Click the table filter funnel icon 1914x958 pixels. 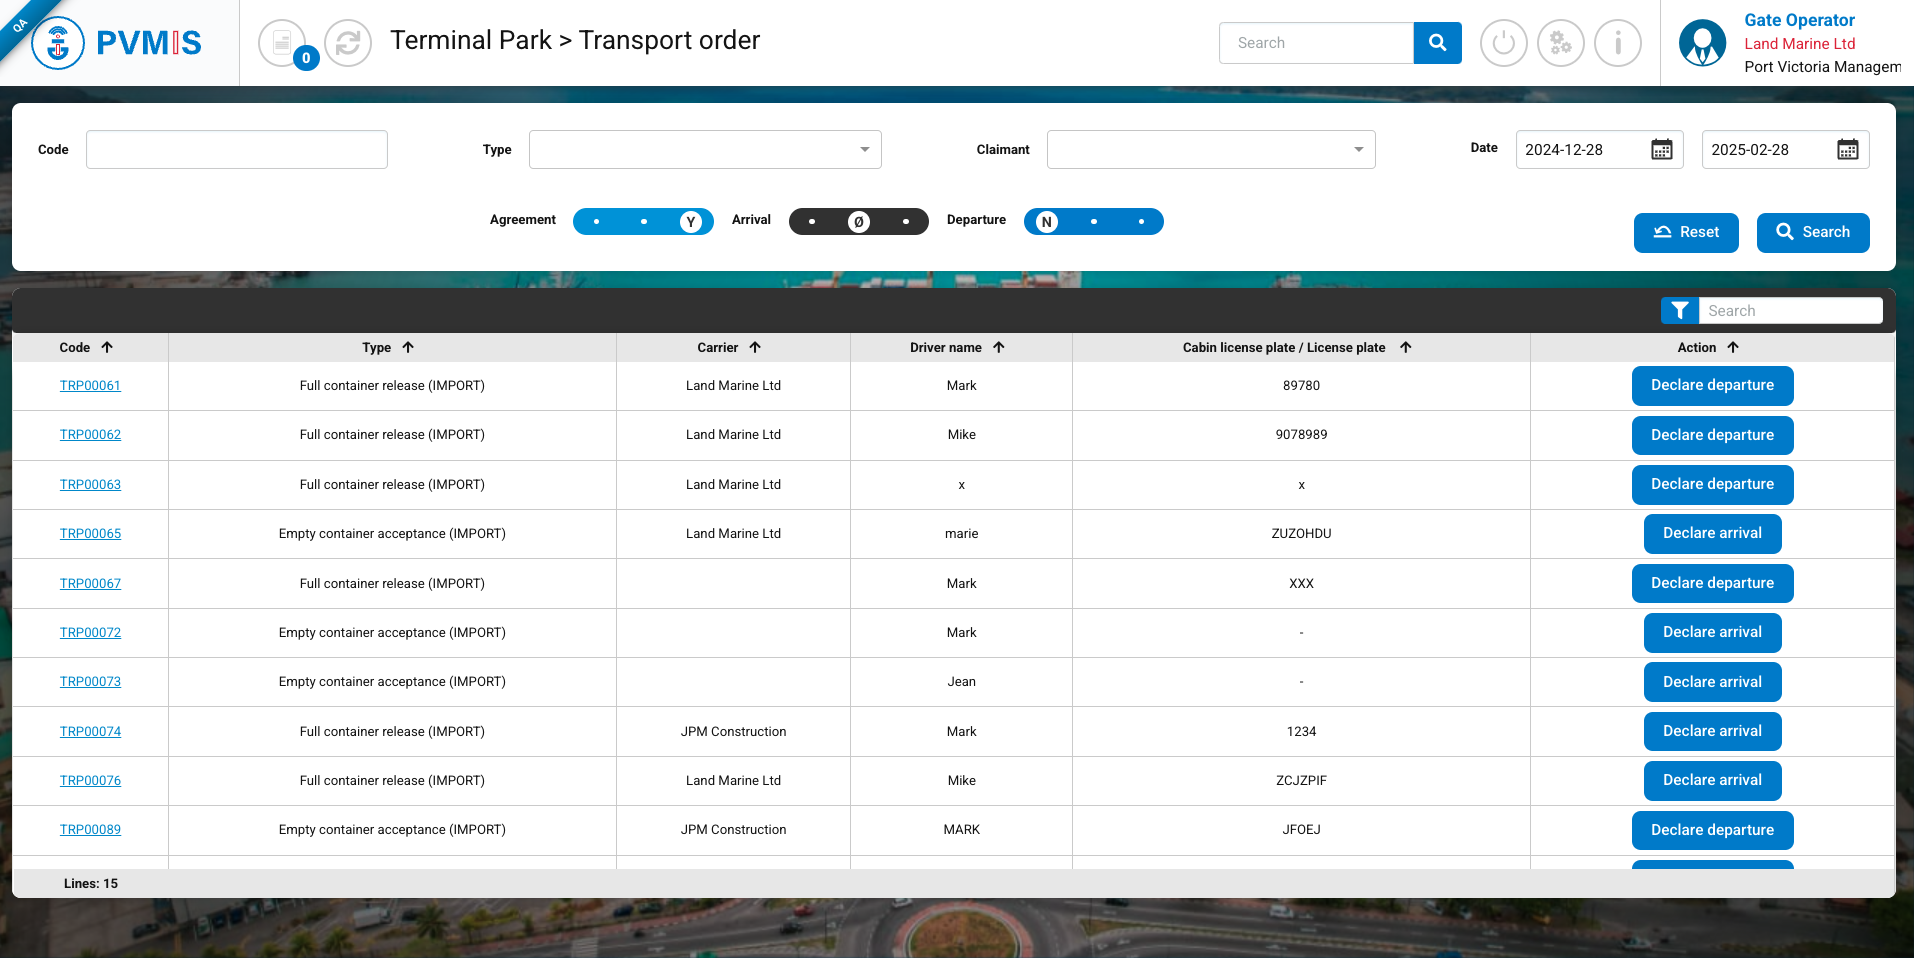click(1680, 311)
